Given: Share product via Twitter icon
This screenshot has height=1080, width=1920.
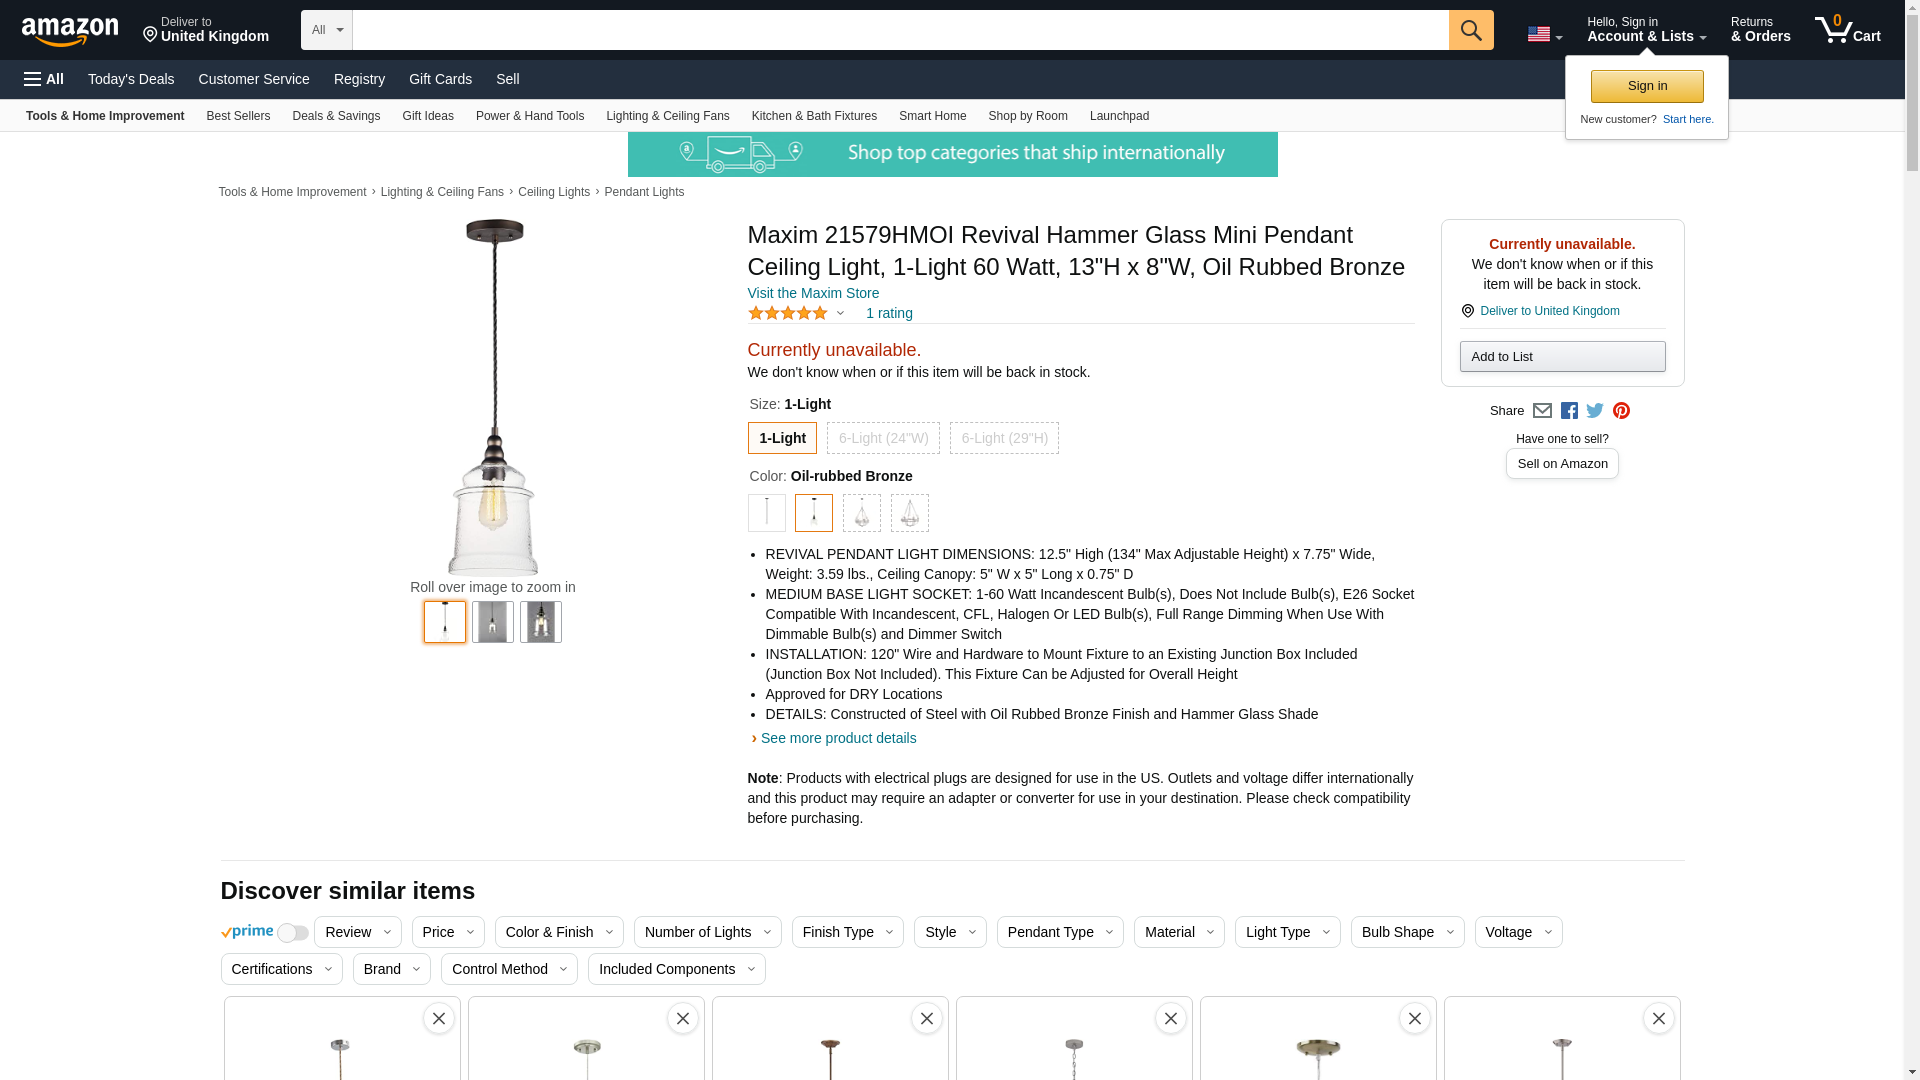Looking at the screenshot, I should pyautogui.click(x=1595, y=411).
